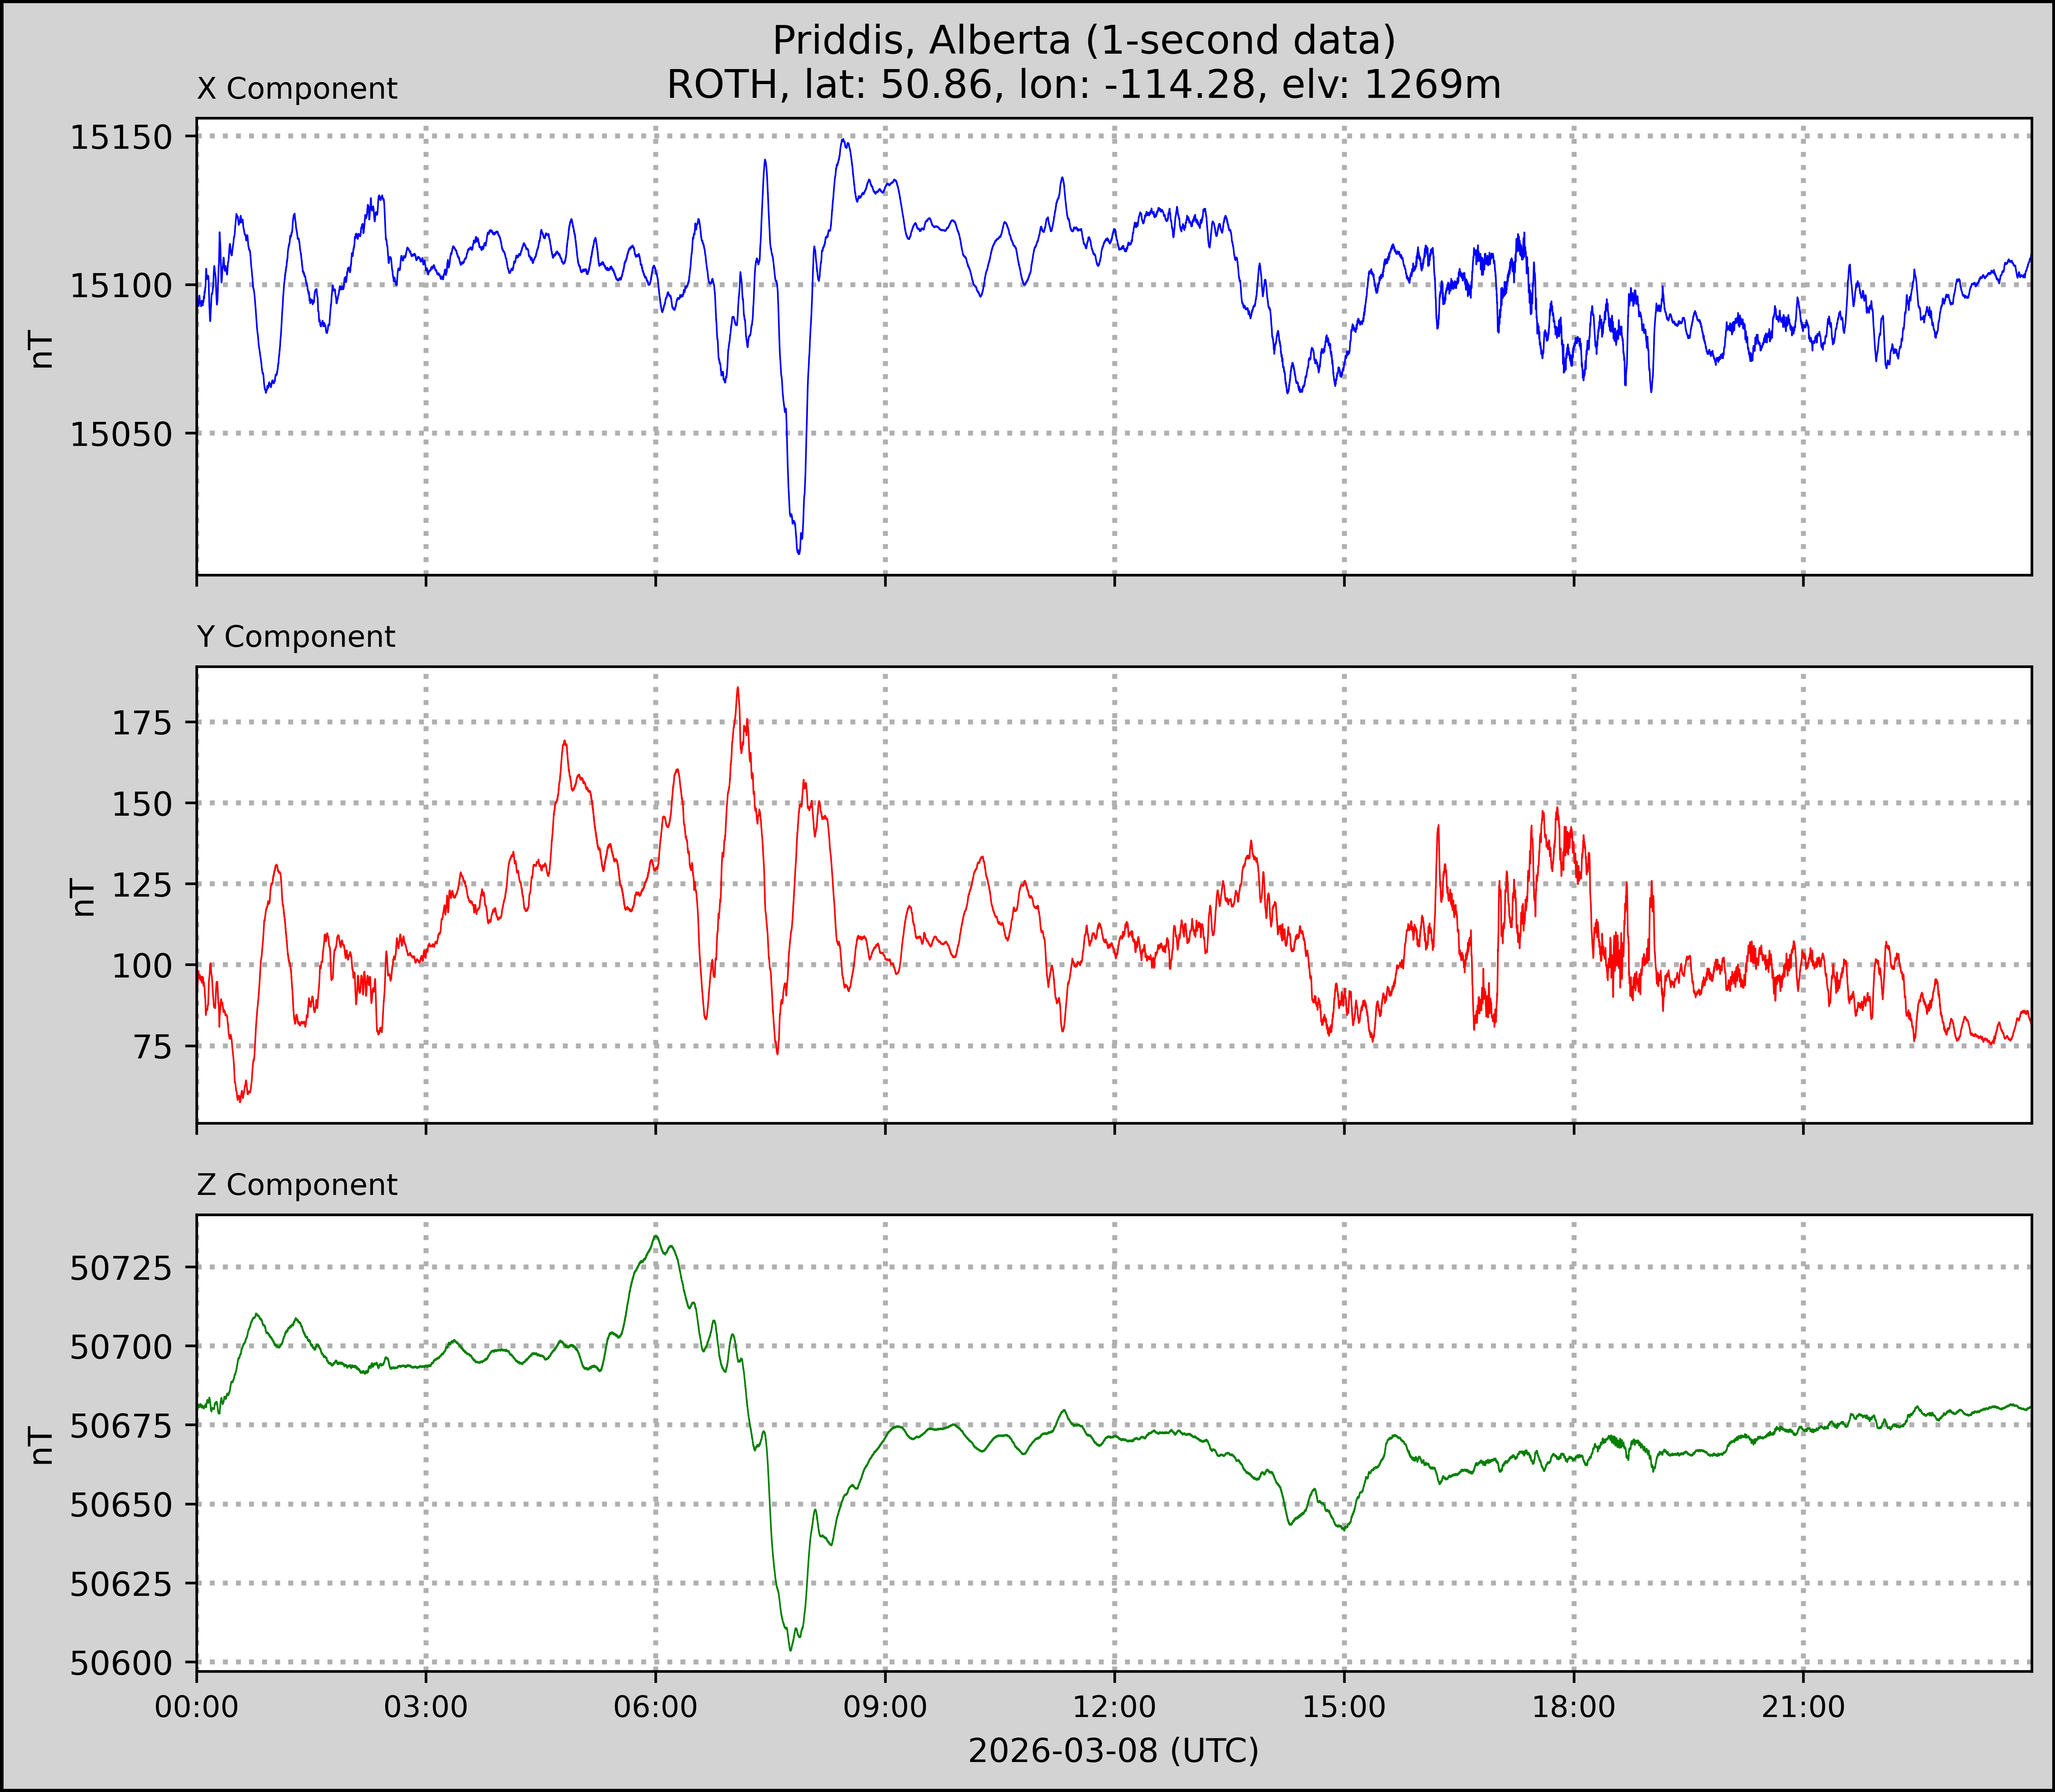
Task: Click the 21:00 time axis label
Action: 1803,1706
